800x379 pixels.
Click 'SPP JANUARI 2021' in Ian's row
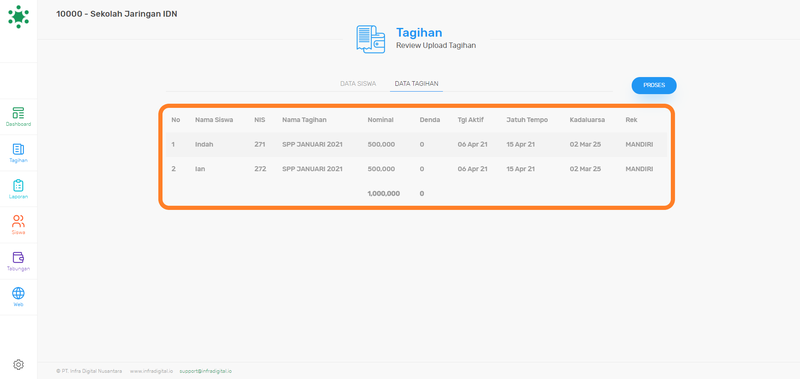click(x=312, y=169)
